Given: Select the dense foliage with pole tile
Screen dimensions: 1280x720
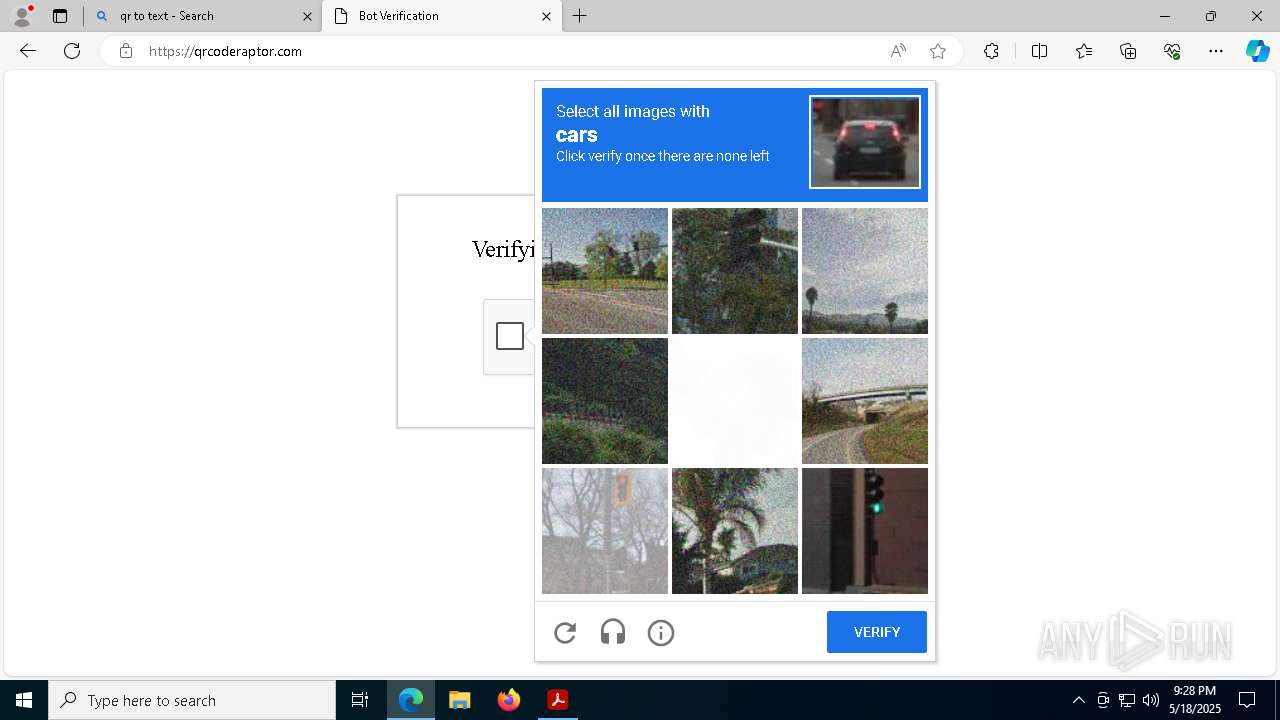Looking at the screenshot, I should coord(735,271).
